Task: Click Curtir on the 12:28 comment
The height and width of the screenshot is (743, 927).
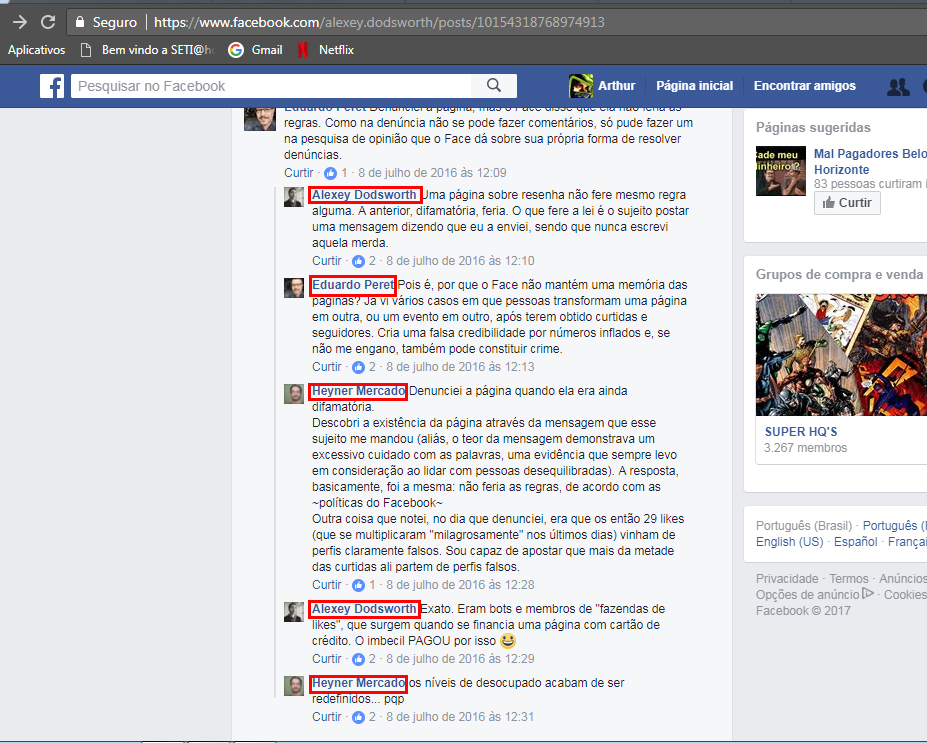Action: [x=327, y=585]
